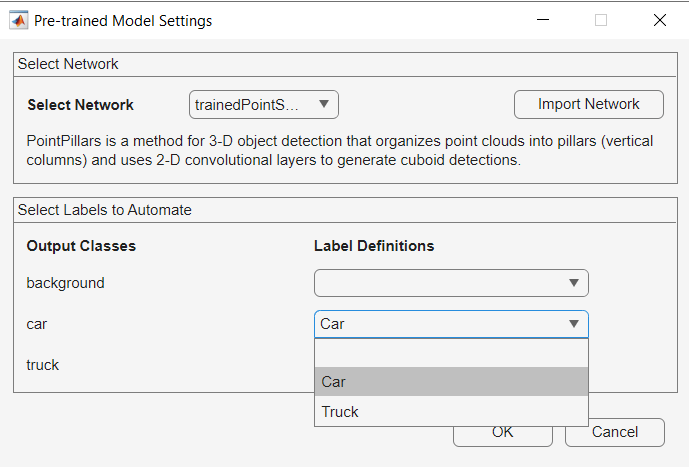Image resolution: width=689 pixels, height=467 pixels.
Task: Click the Select Labels to Automate panel title
Action: (x=105, y=210)
